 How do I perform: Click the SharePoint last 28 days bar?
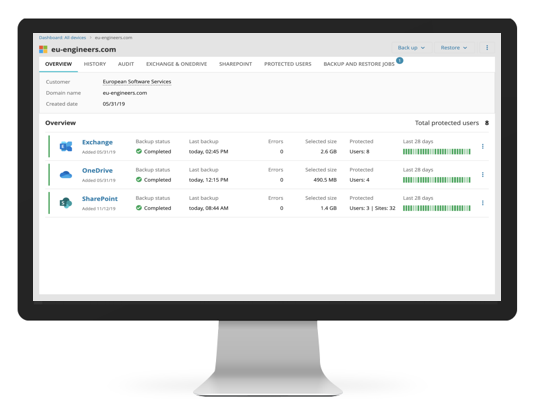436,208
